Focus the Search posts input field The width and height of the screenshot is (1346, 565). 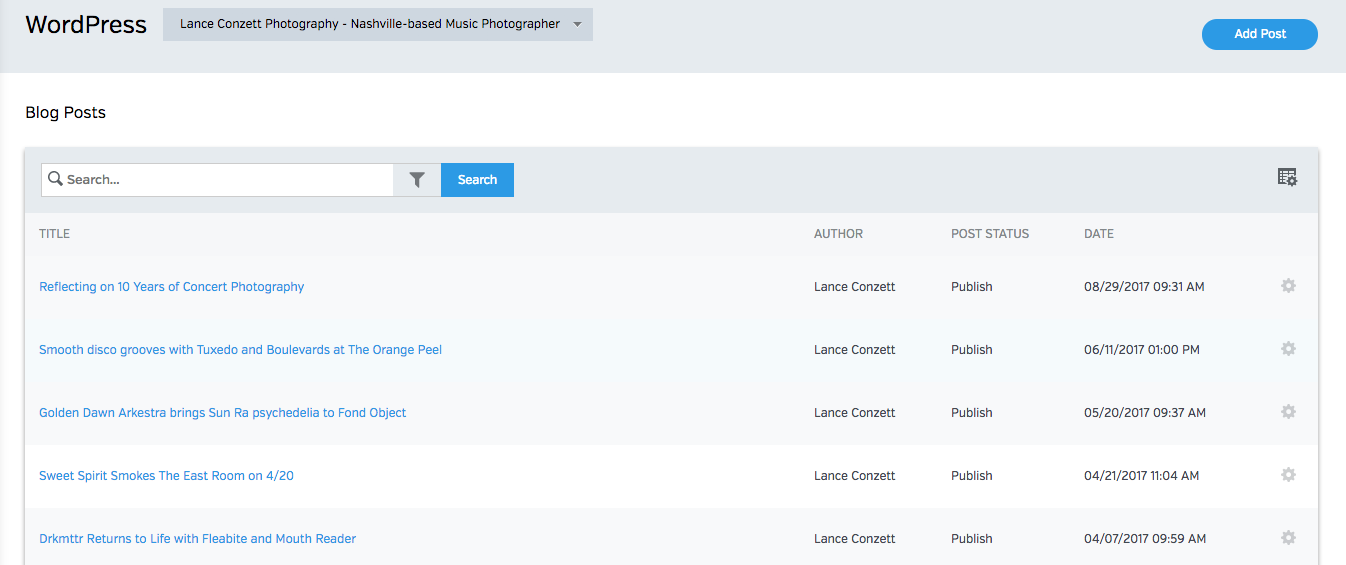225,180
